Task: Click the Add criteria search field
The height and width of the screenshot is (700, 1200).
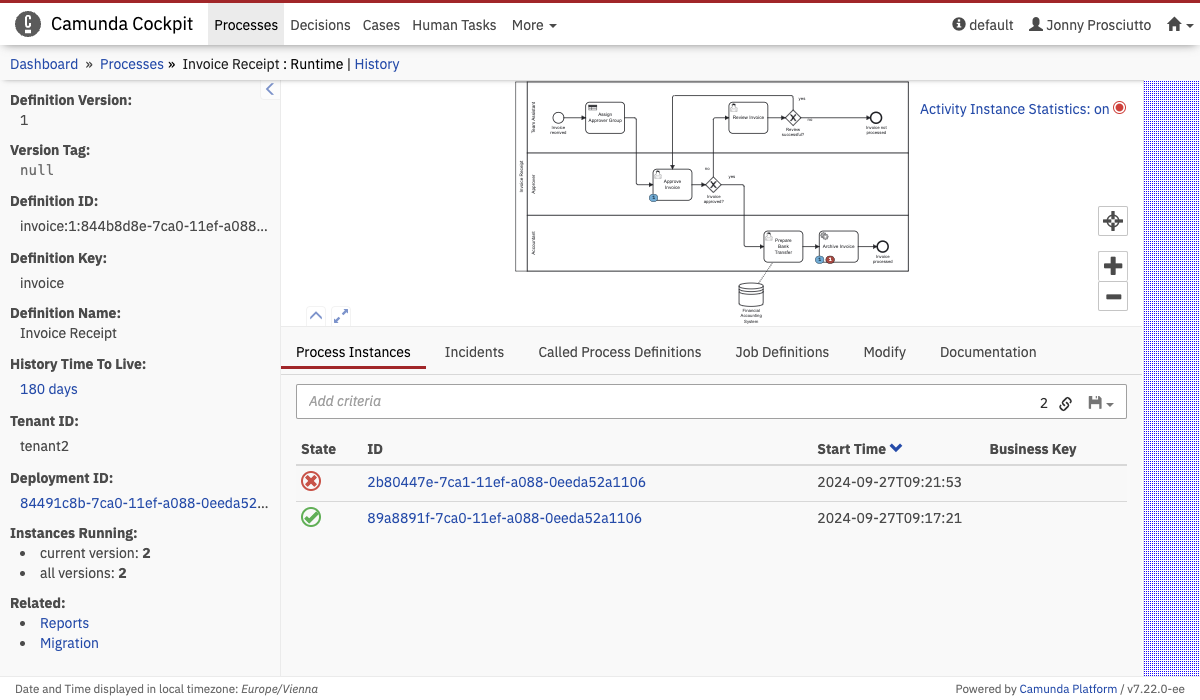Action: point(660,401)
